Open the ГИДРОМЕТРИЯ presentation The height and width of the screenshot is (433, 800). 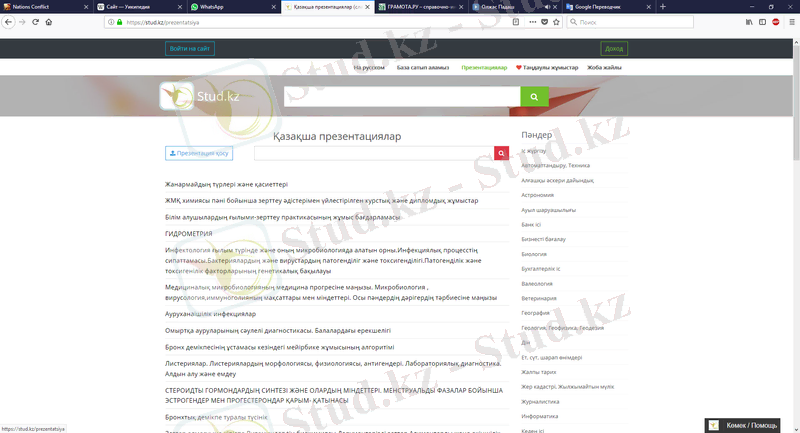click(189, 234)
